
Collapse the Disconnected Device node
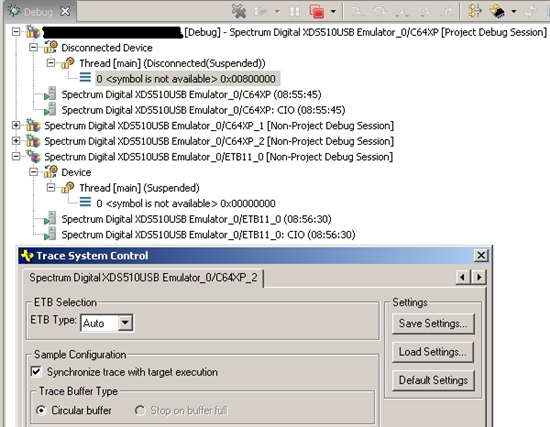click(x=33, y=47)
